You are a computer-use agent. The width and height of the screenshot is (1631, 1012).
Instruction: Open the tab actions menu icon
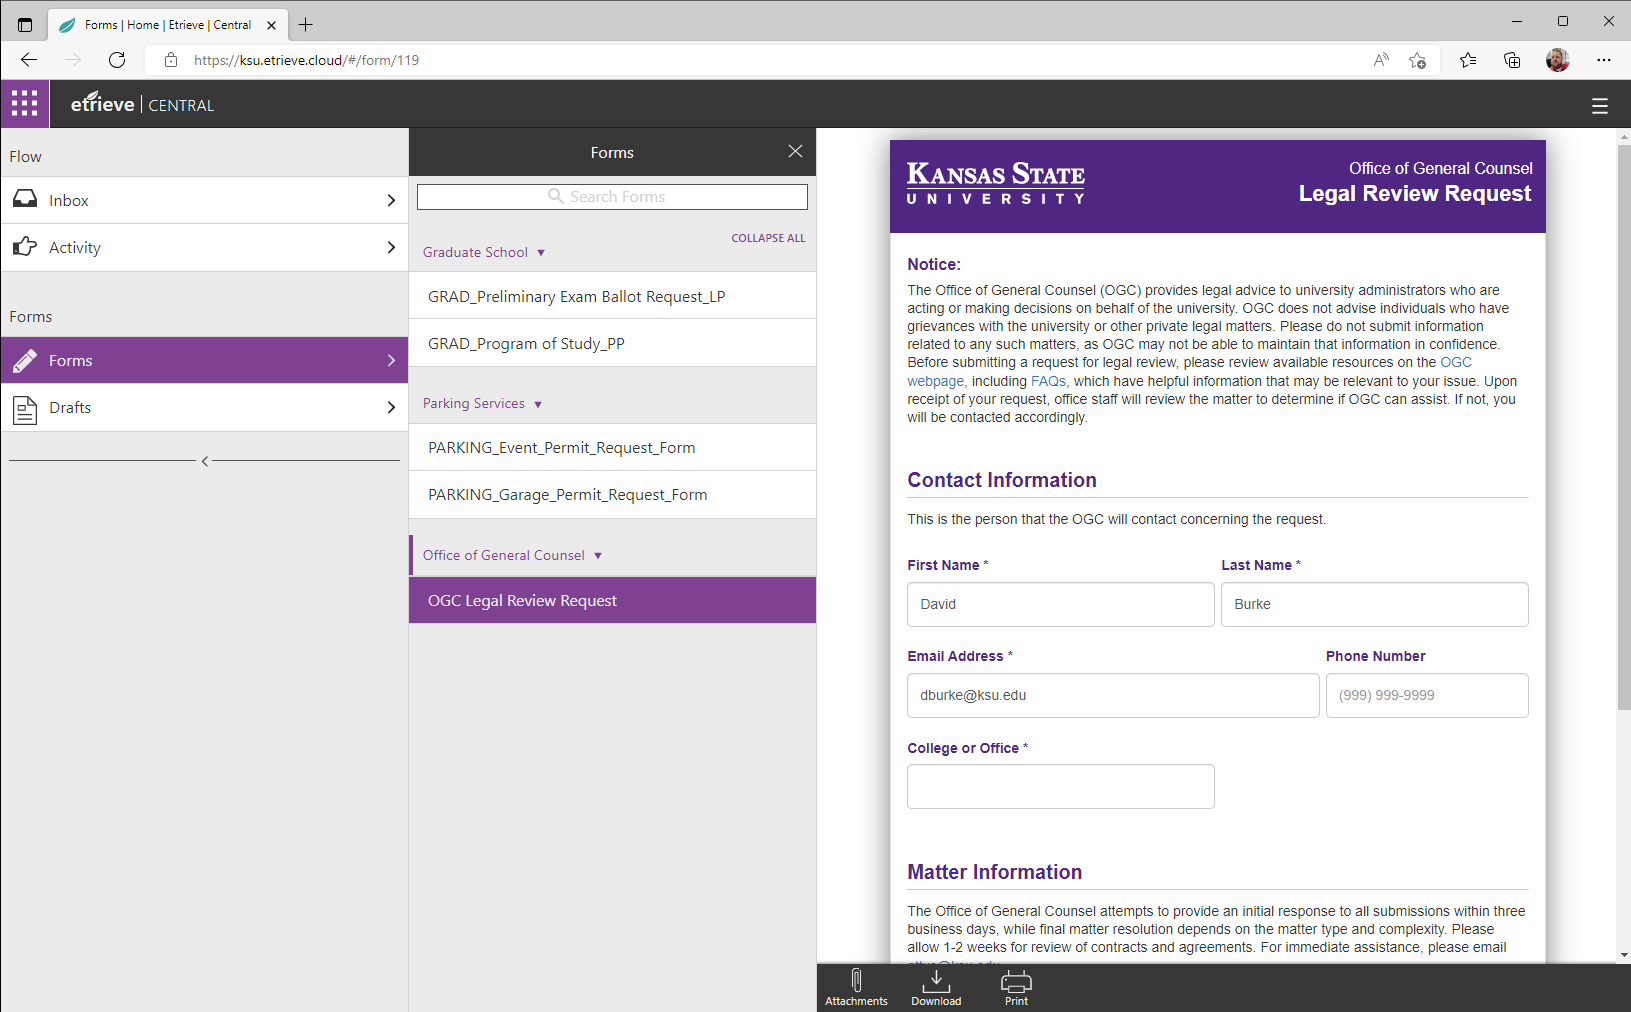[x=25, y=25]
